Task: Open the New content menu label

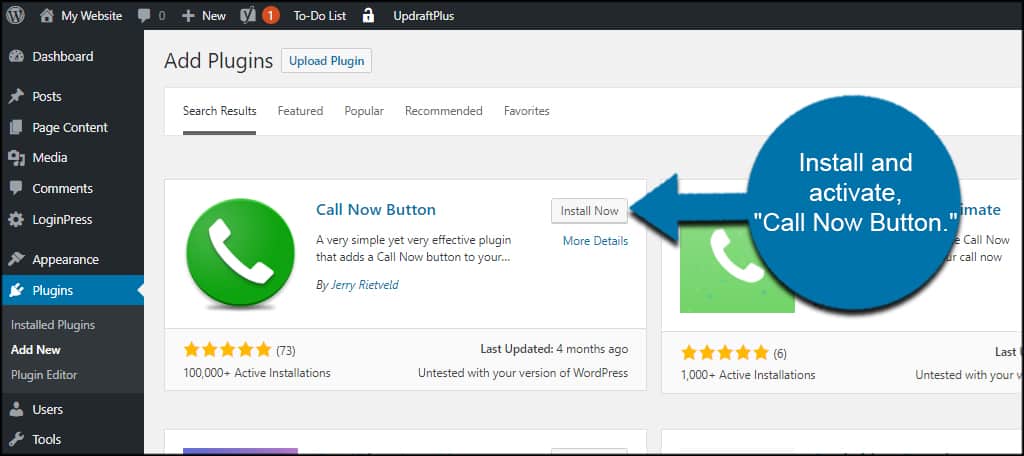Action: point(214,16)
